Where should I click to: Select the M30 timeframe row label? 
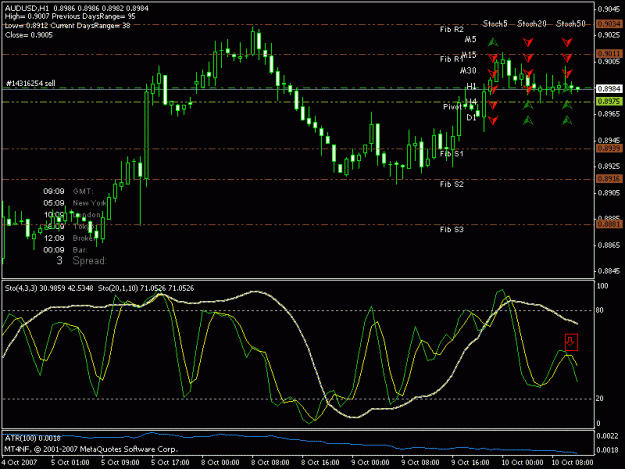(468, 71)
